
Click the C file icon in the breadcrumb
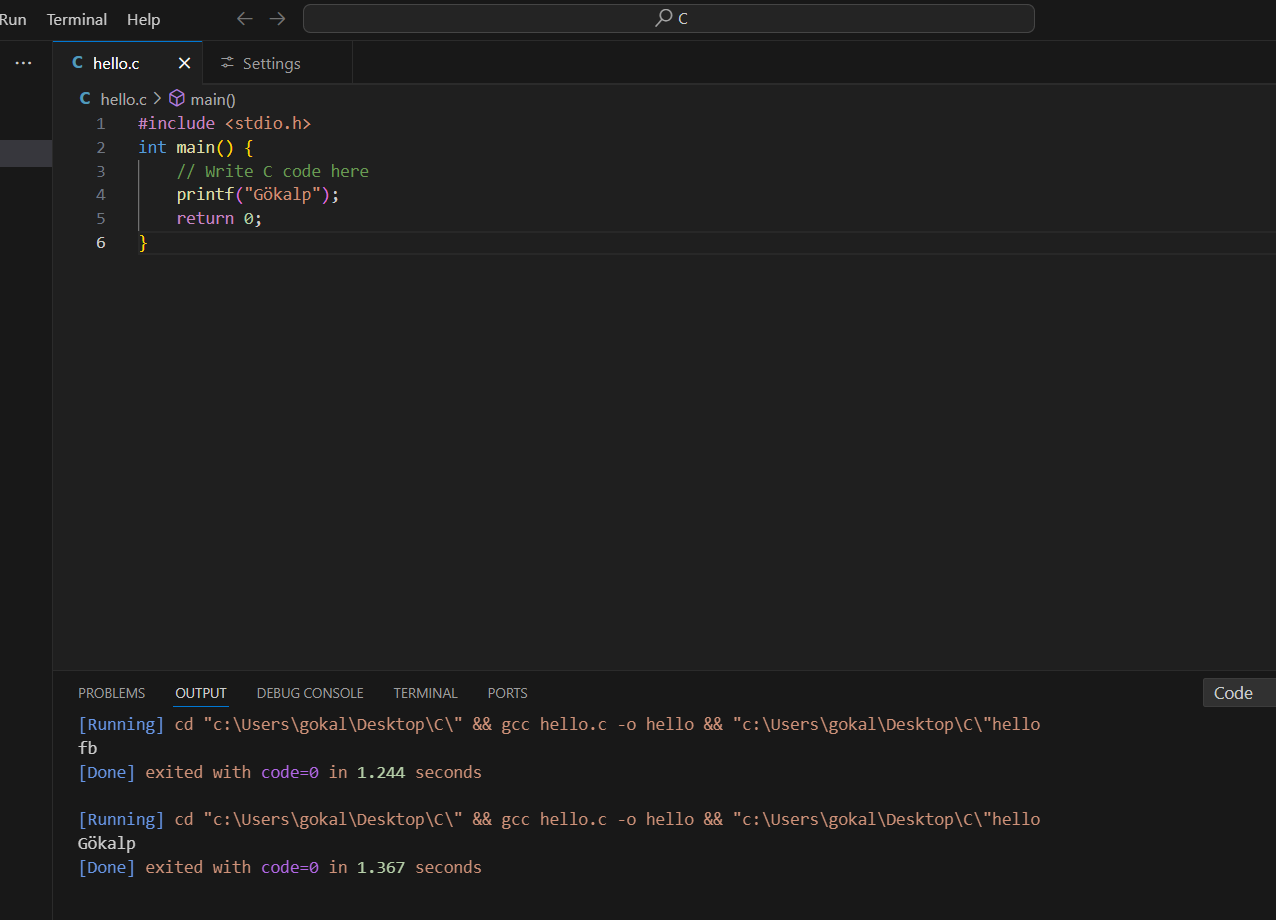coord(85,99)
